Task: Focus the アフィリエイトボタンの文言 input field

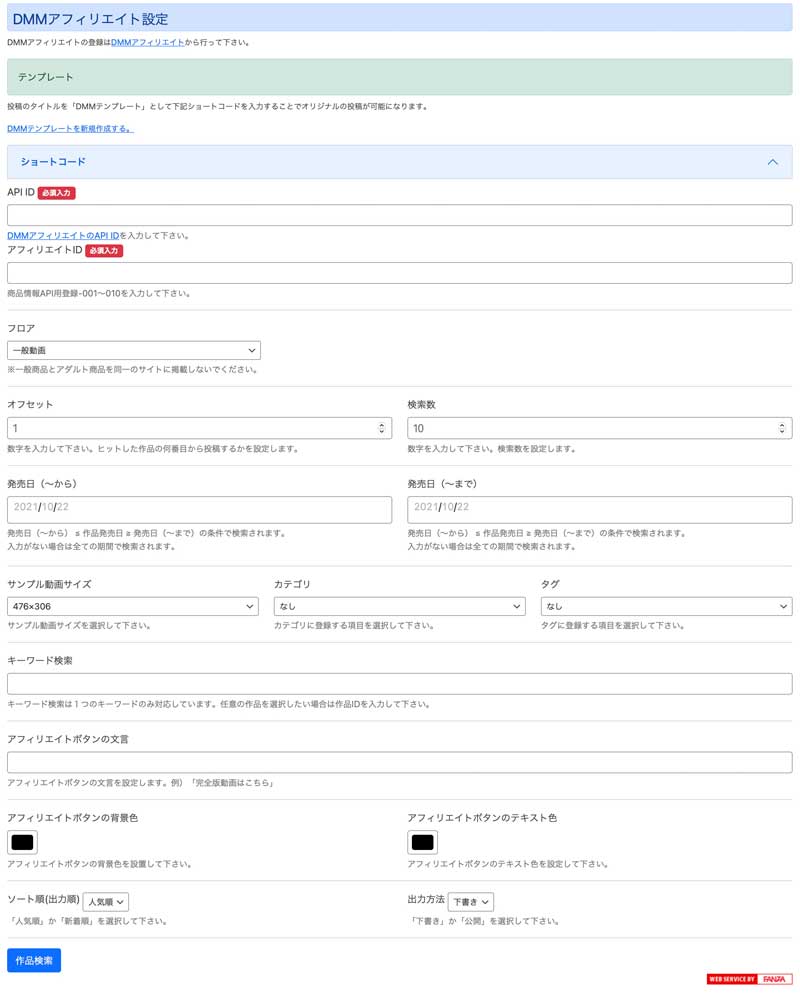Action: [x=400, y=763]
